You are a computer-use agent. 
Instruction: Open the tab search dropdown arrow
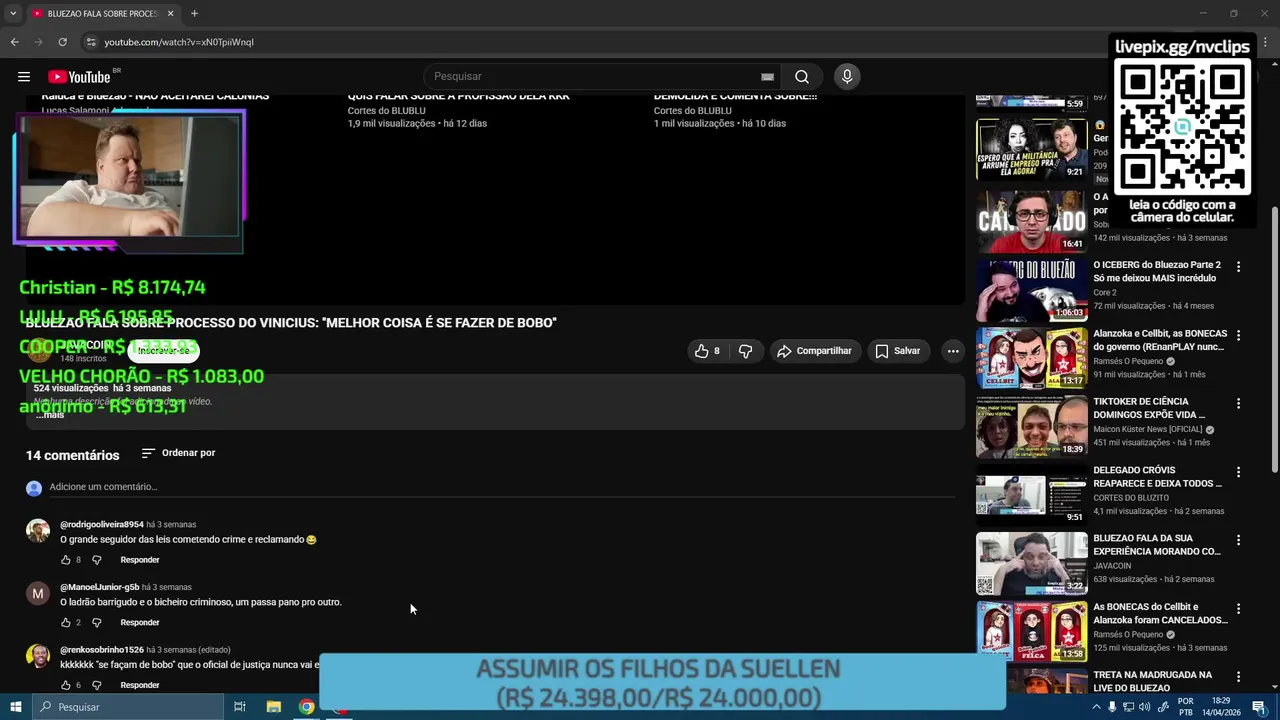(13, 14)
